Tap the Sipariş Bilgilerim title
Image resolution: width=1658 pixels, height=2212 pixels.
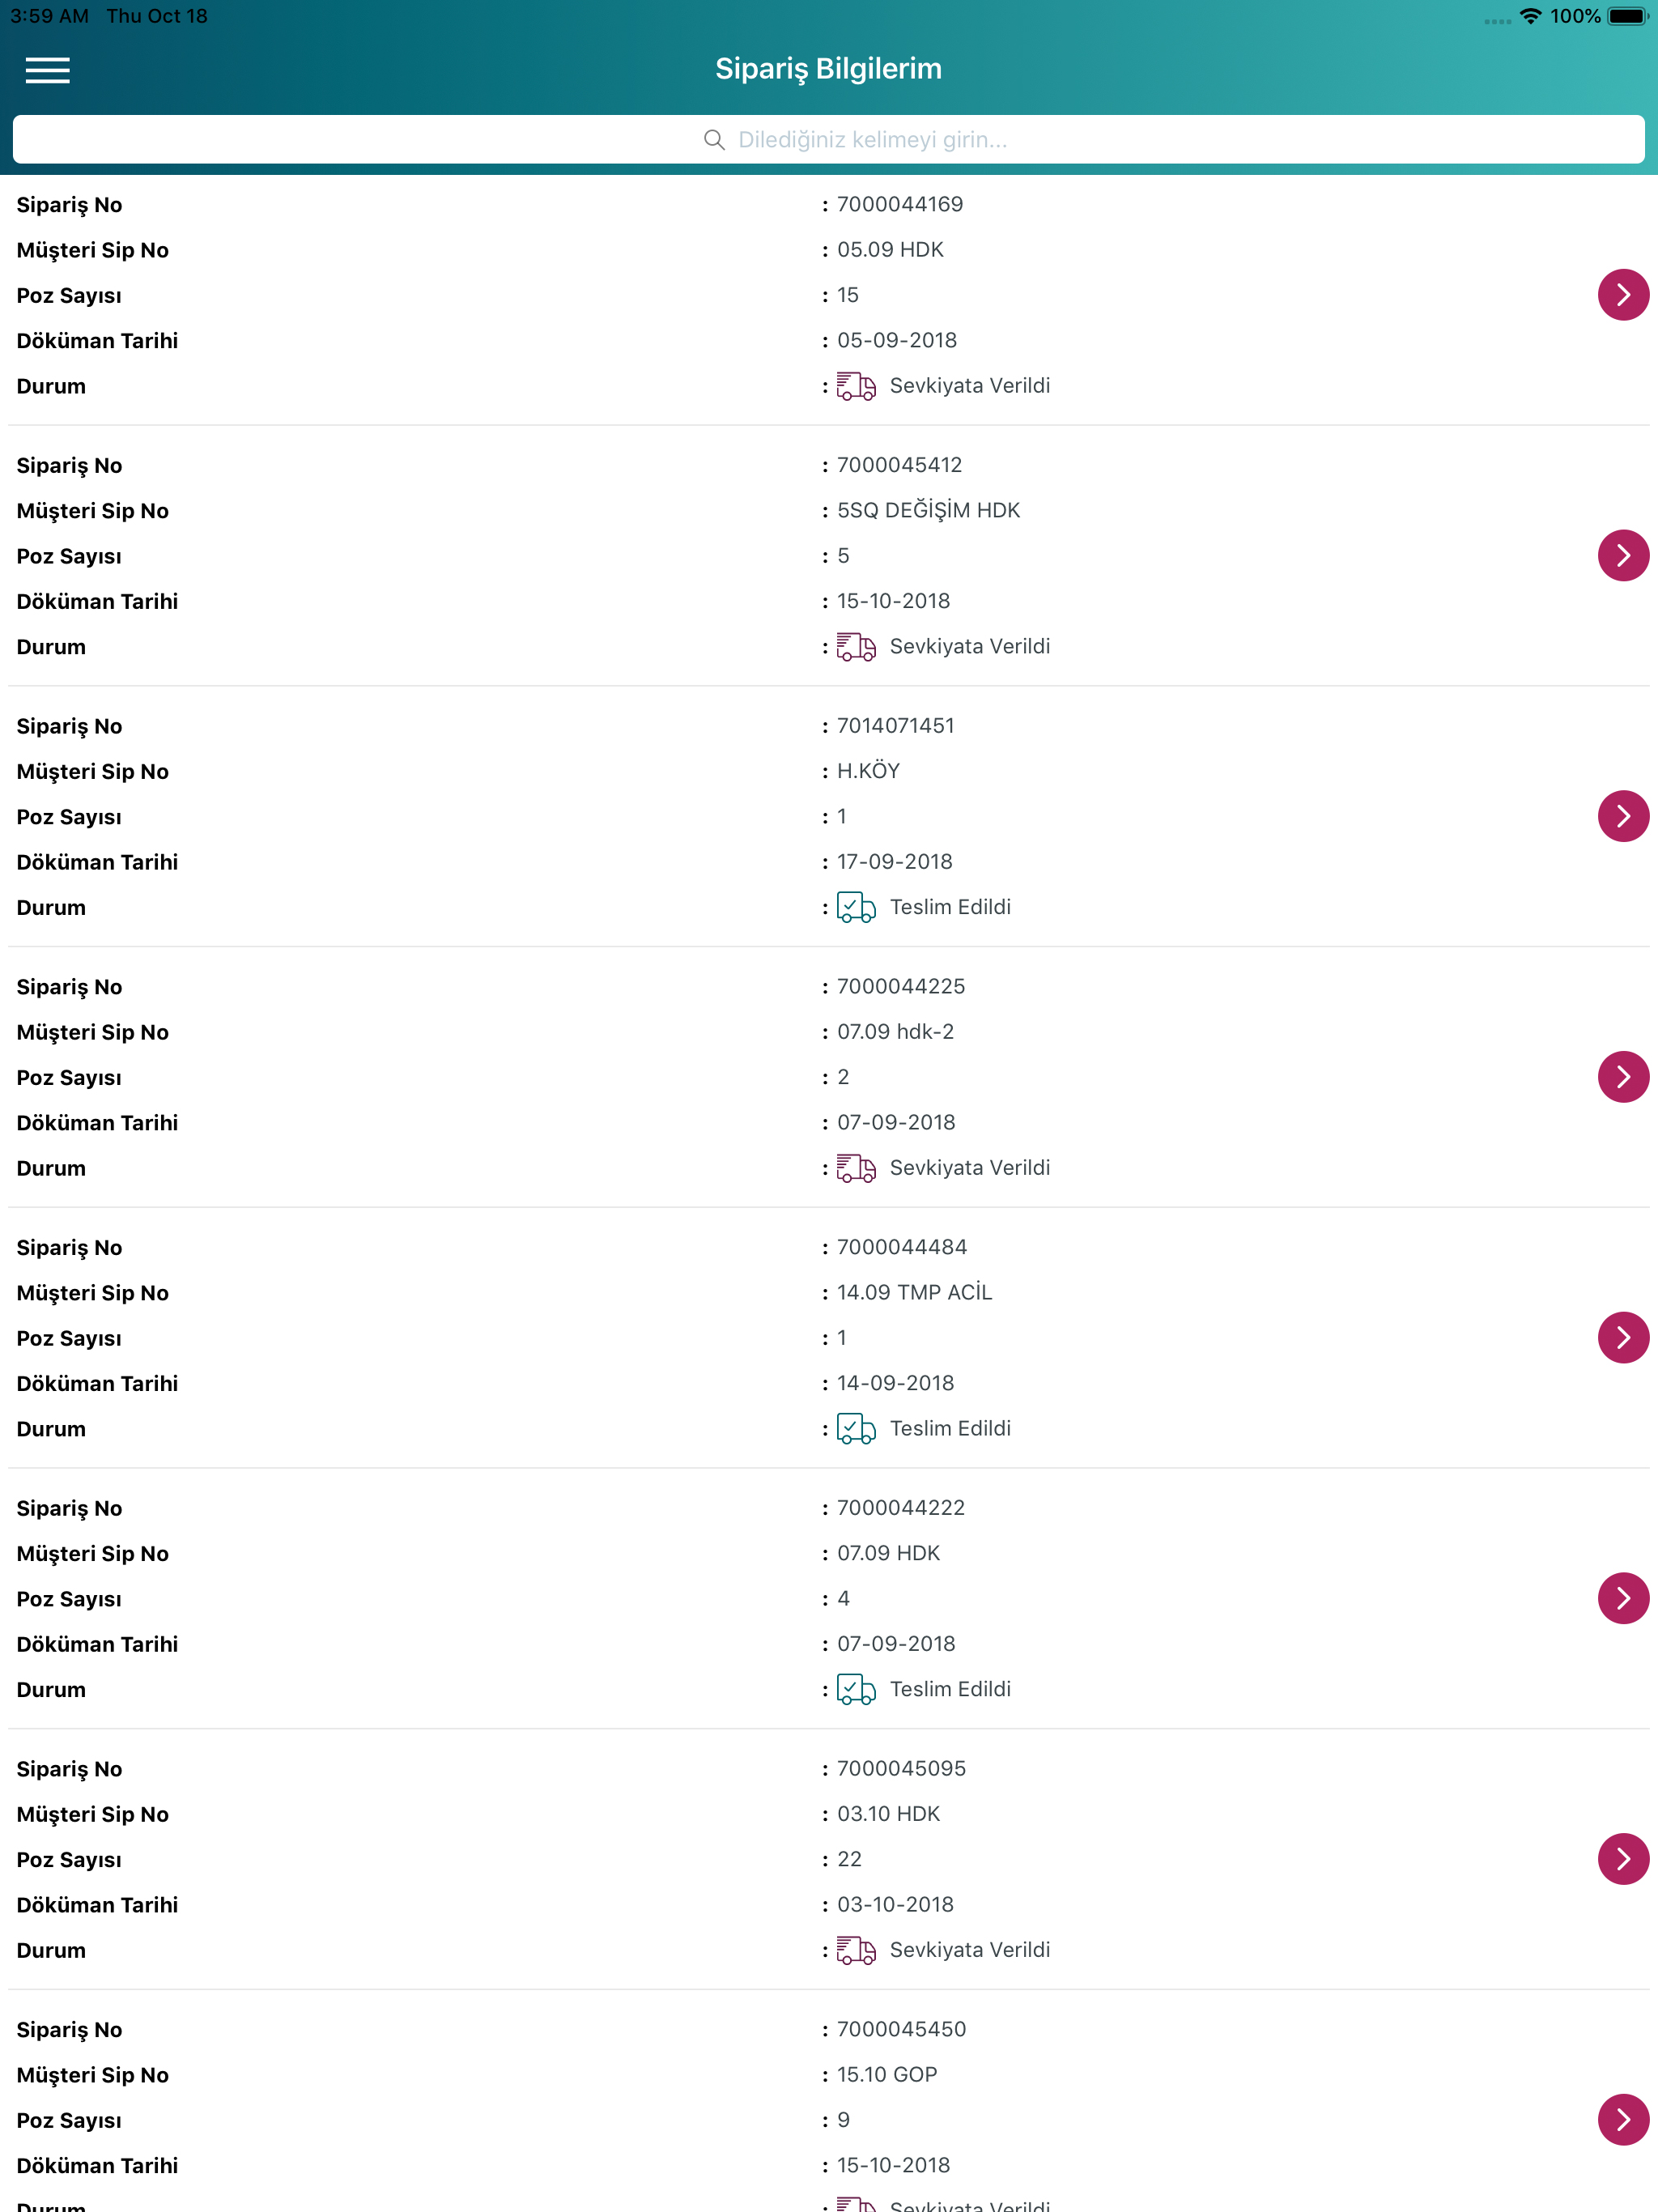click(x=828, y=69)
